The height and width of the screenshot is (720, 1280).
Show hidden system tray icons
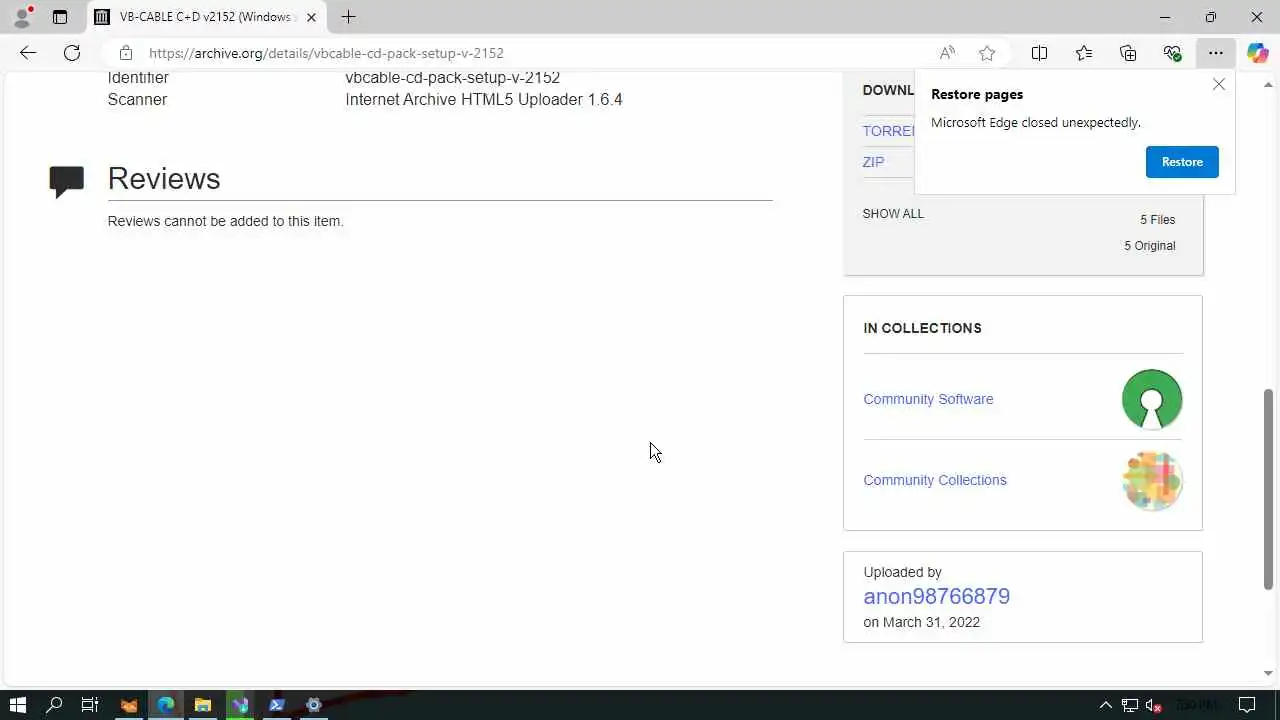[x=1105, y=705]
